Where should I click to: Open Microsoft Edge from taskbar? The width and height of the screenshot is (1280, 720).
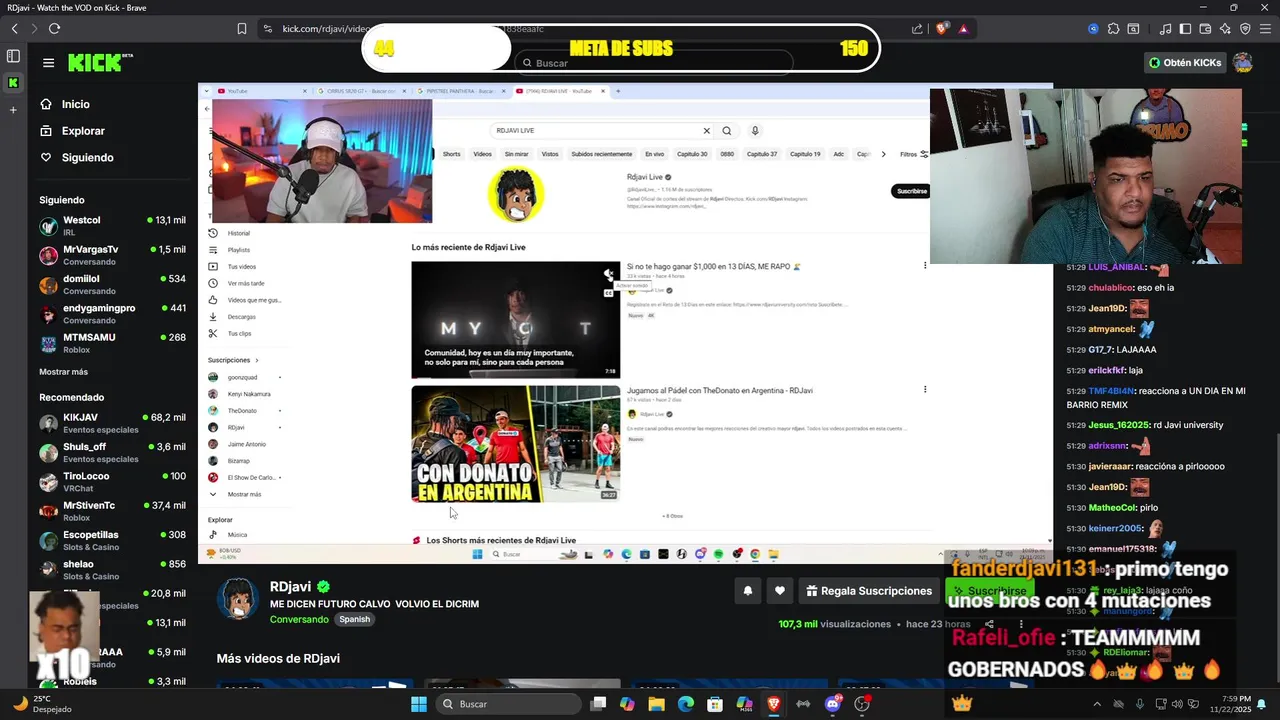685,704
